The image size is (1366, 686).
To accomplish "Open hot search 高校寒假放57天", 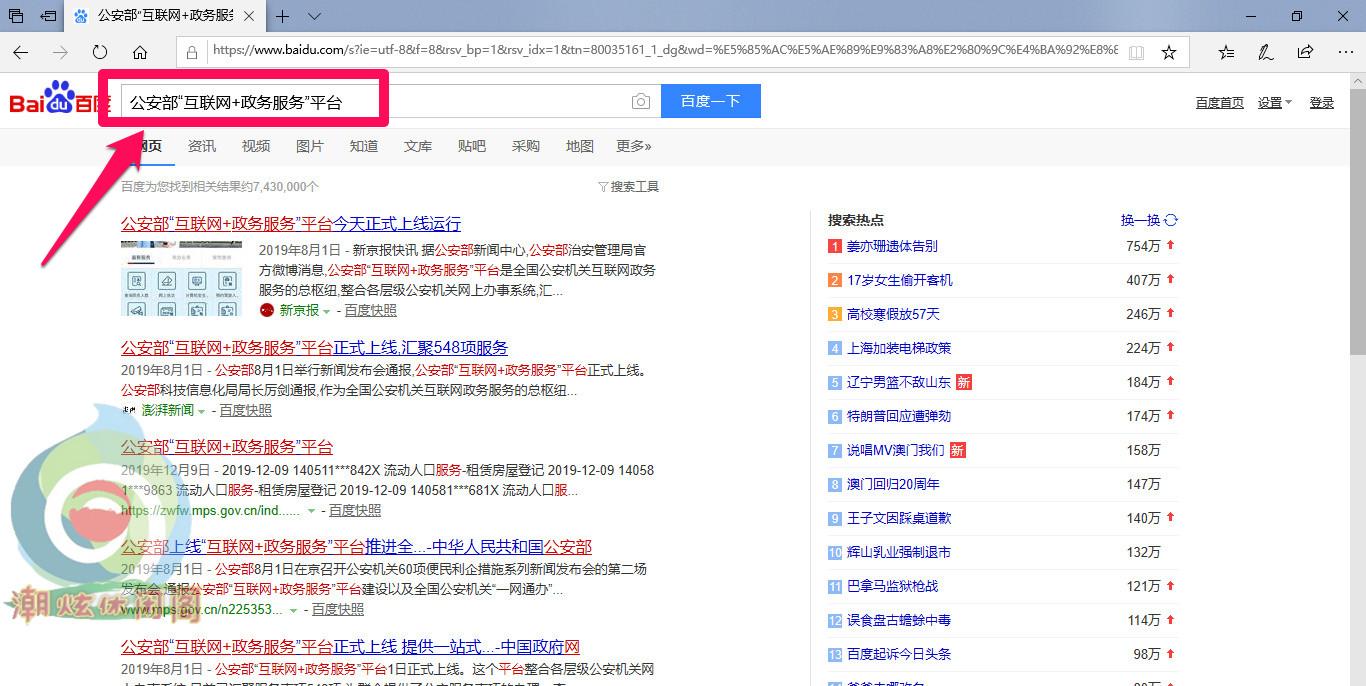I will point(894,314).
